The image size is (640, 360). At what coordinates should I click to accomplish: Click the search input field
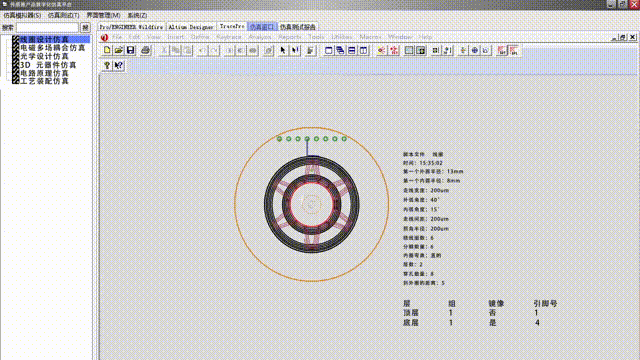[x=47, y=27]
